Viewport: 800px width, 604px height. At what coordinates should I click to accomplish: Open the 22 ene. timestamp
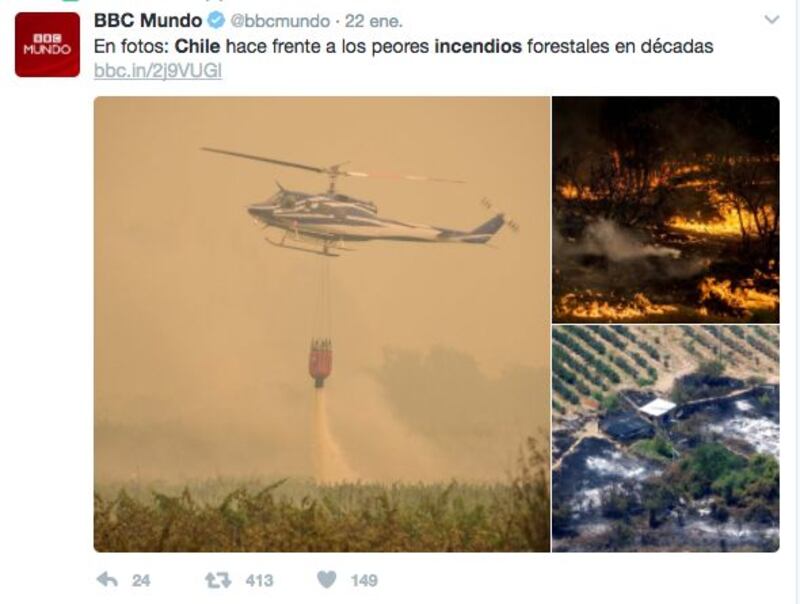(373, 21)
